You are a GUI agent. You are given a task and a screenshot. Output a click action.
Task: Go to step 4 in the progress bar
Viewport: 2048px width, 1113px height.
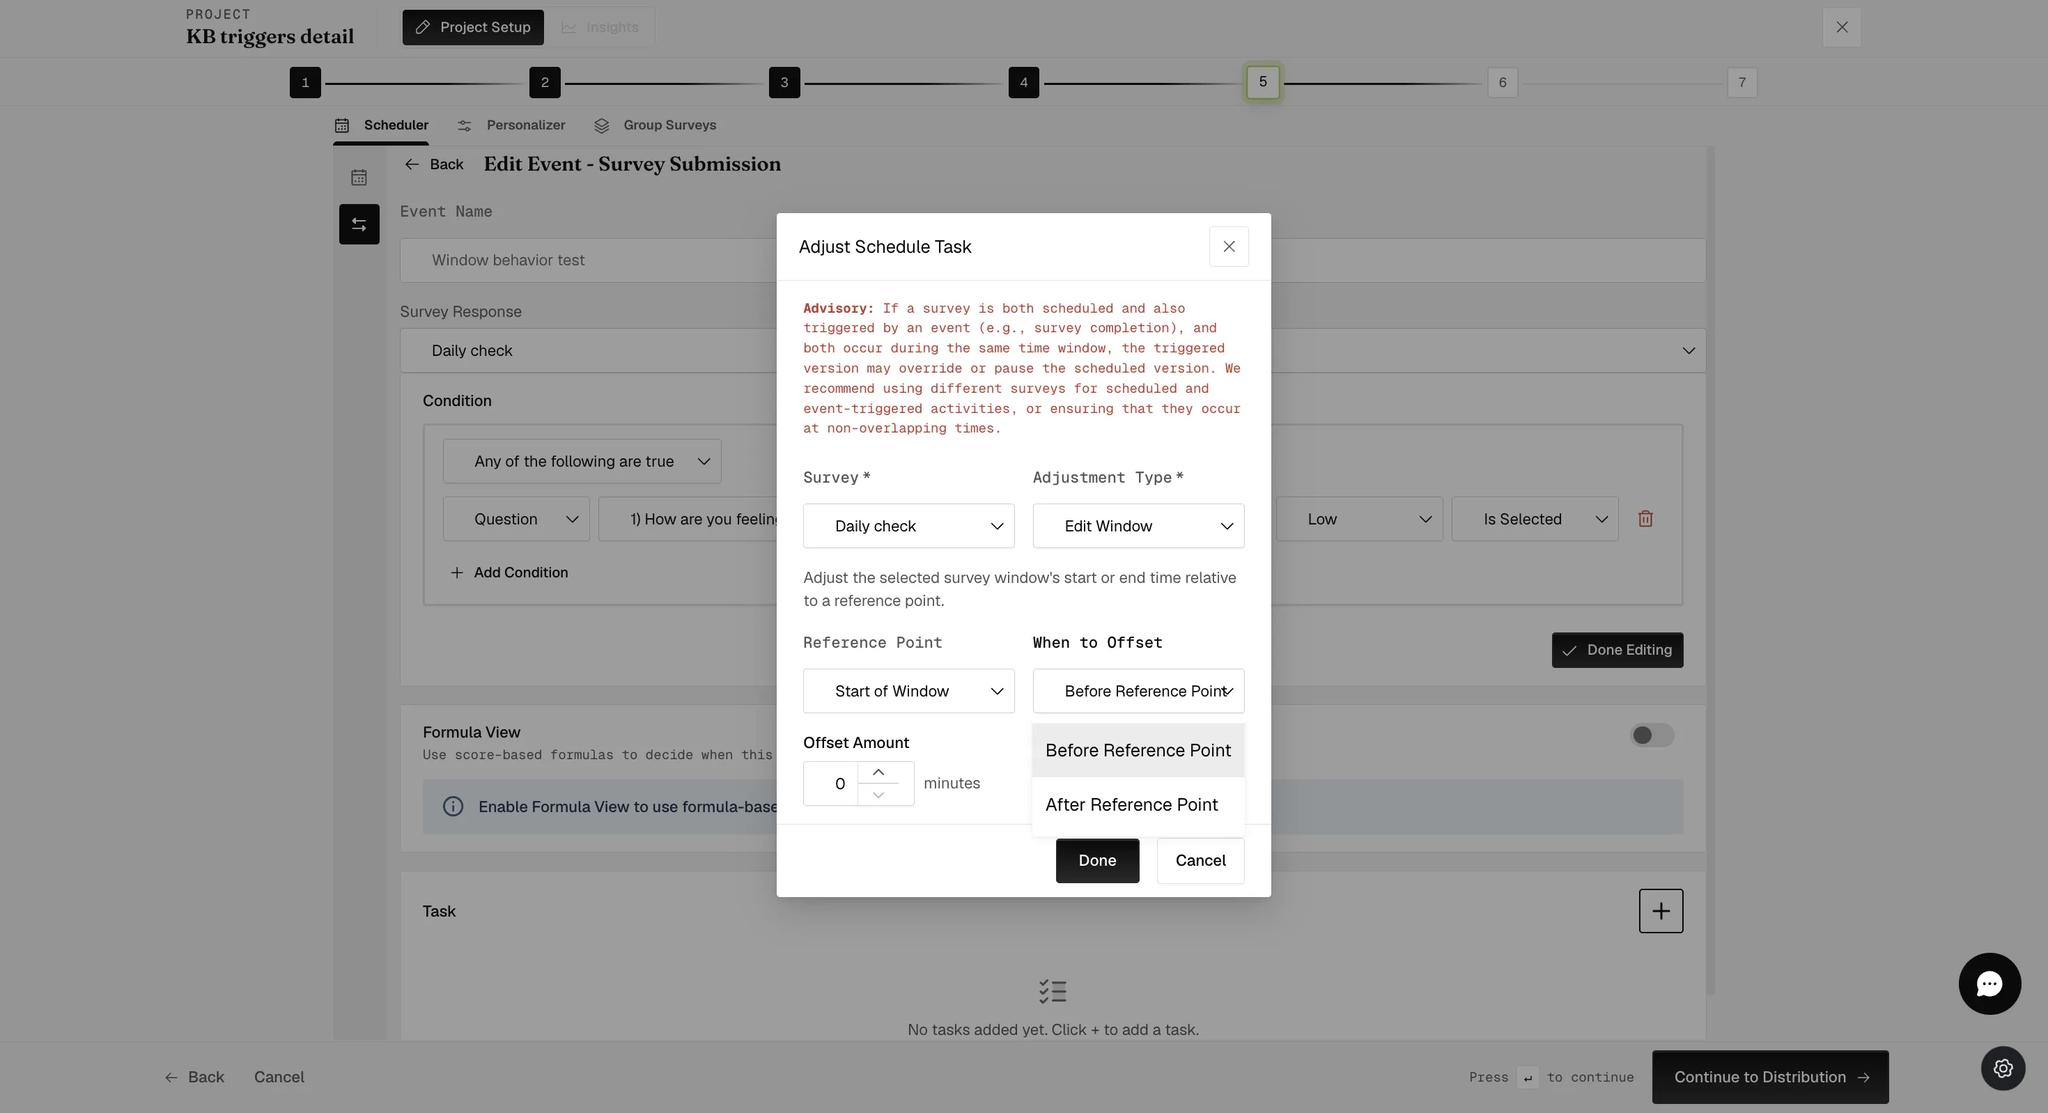(1024, 82)
